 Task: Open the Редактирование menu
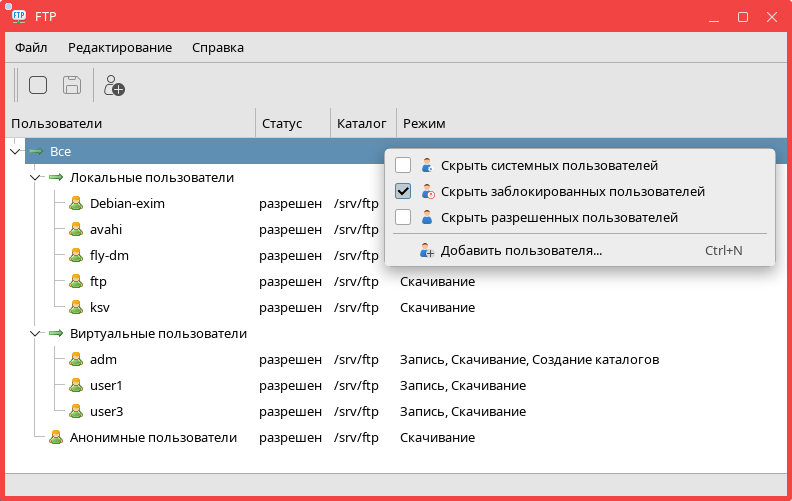(120, 47)
